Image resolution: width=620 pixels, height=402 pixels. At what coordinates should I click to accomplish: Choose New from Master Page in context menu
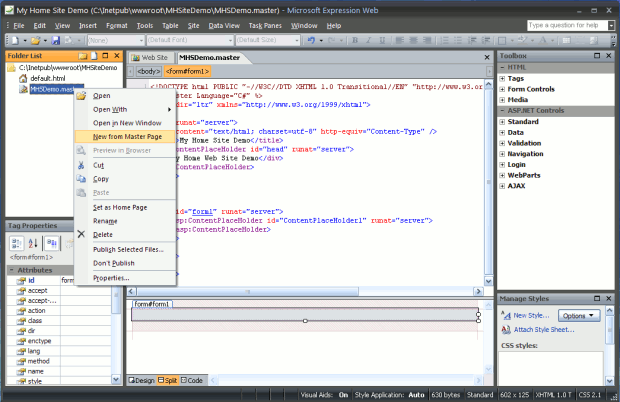[125, 137]
